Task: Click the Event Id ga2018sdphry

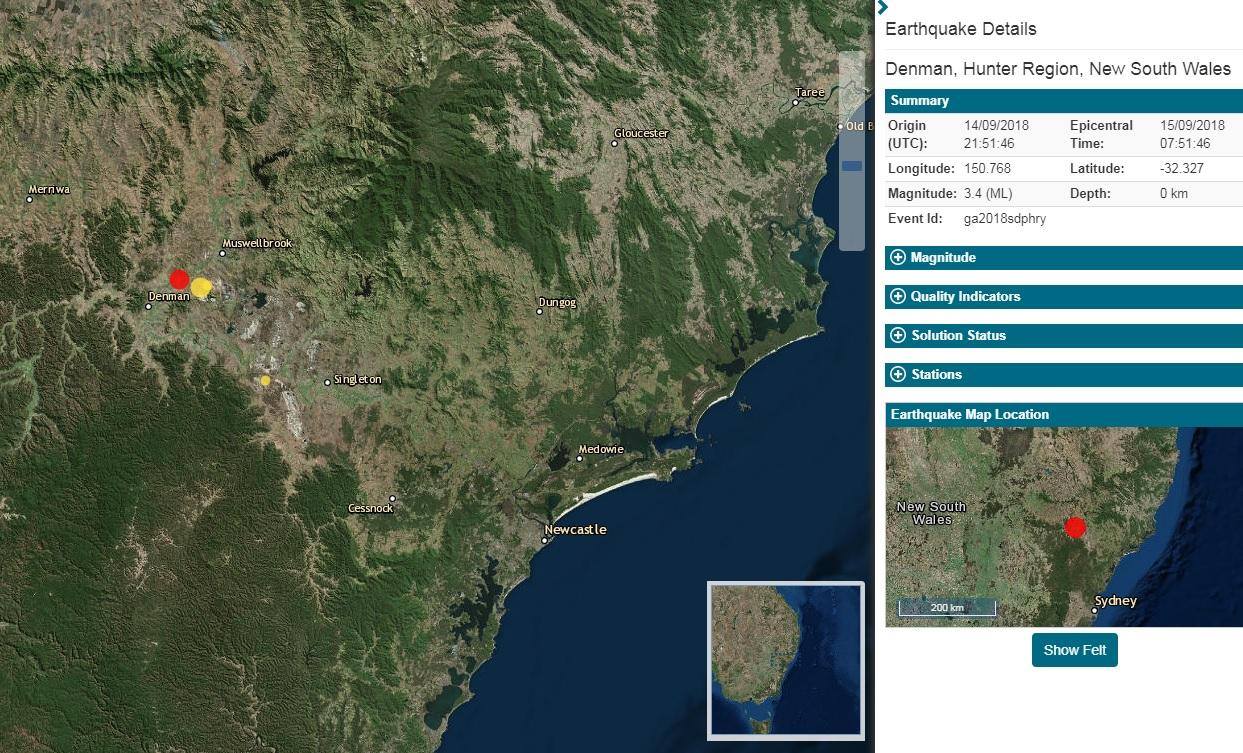Action: tap(1004, 218)
